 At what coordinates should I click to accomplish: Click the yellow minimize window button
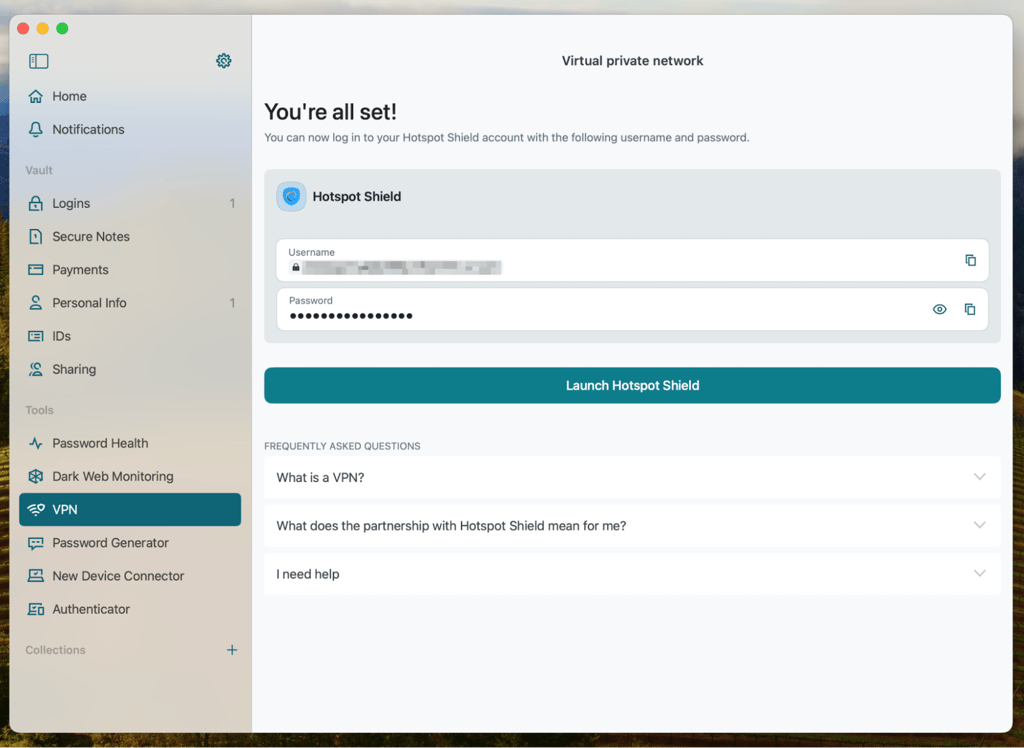pos(42,28)
